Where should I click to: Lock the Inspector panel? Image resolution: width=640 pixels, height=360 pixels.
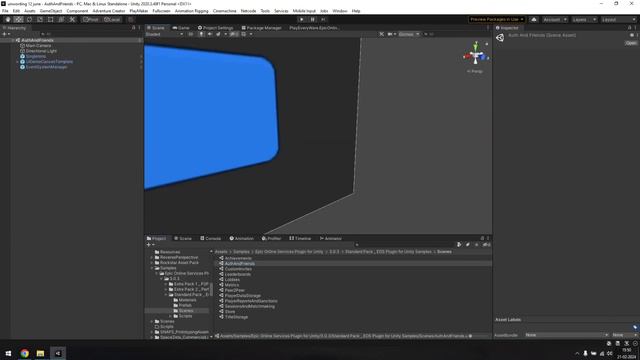click(629, 28)
